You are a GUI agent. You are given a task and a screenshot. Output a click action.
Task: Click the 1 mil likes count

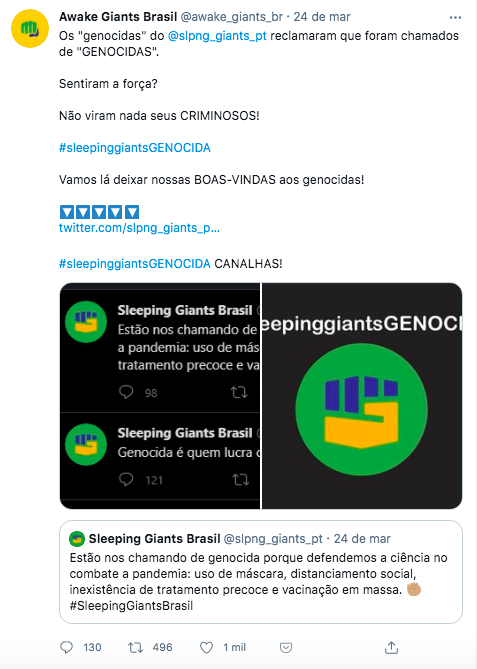pyautogui.click(x=235, y=648)
